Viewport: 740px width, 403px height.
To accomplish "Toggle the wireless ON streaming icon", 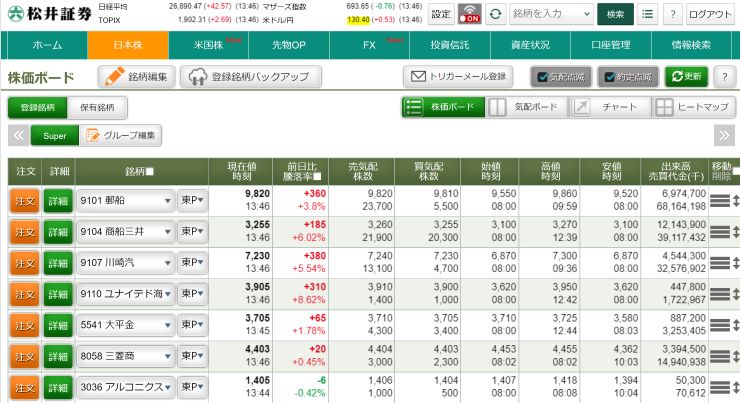I will point(470,14).
